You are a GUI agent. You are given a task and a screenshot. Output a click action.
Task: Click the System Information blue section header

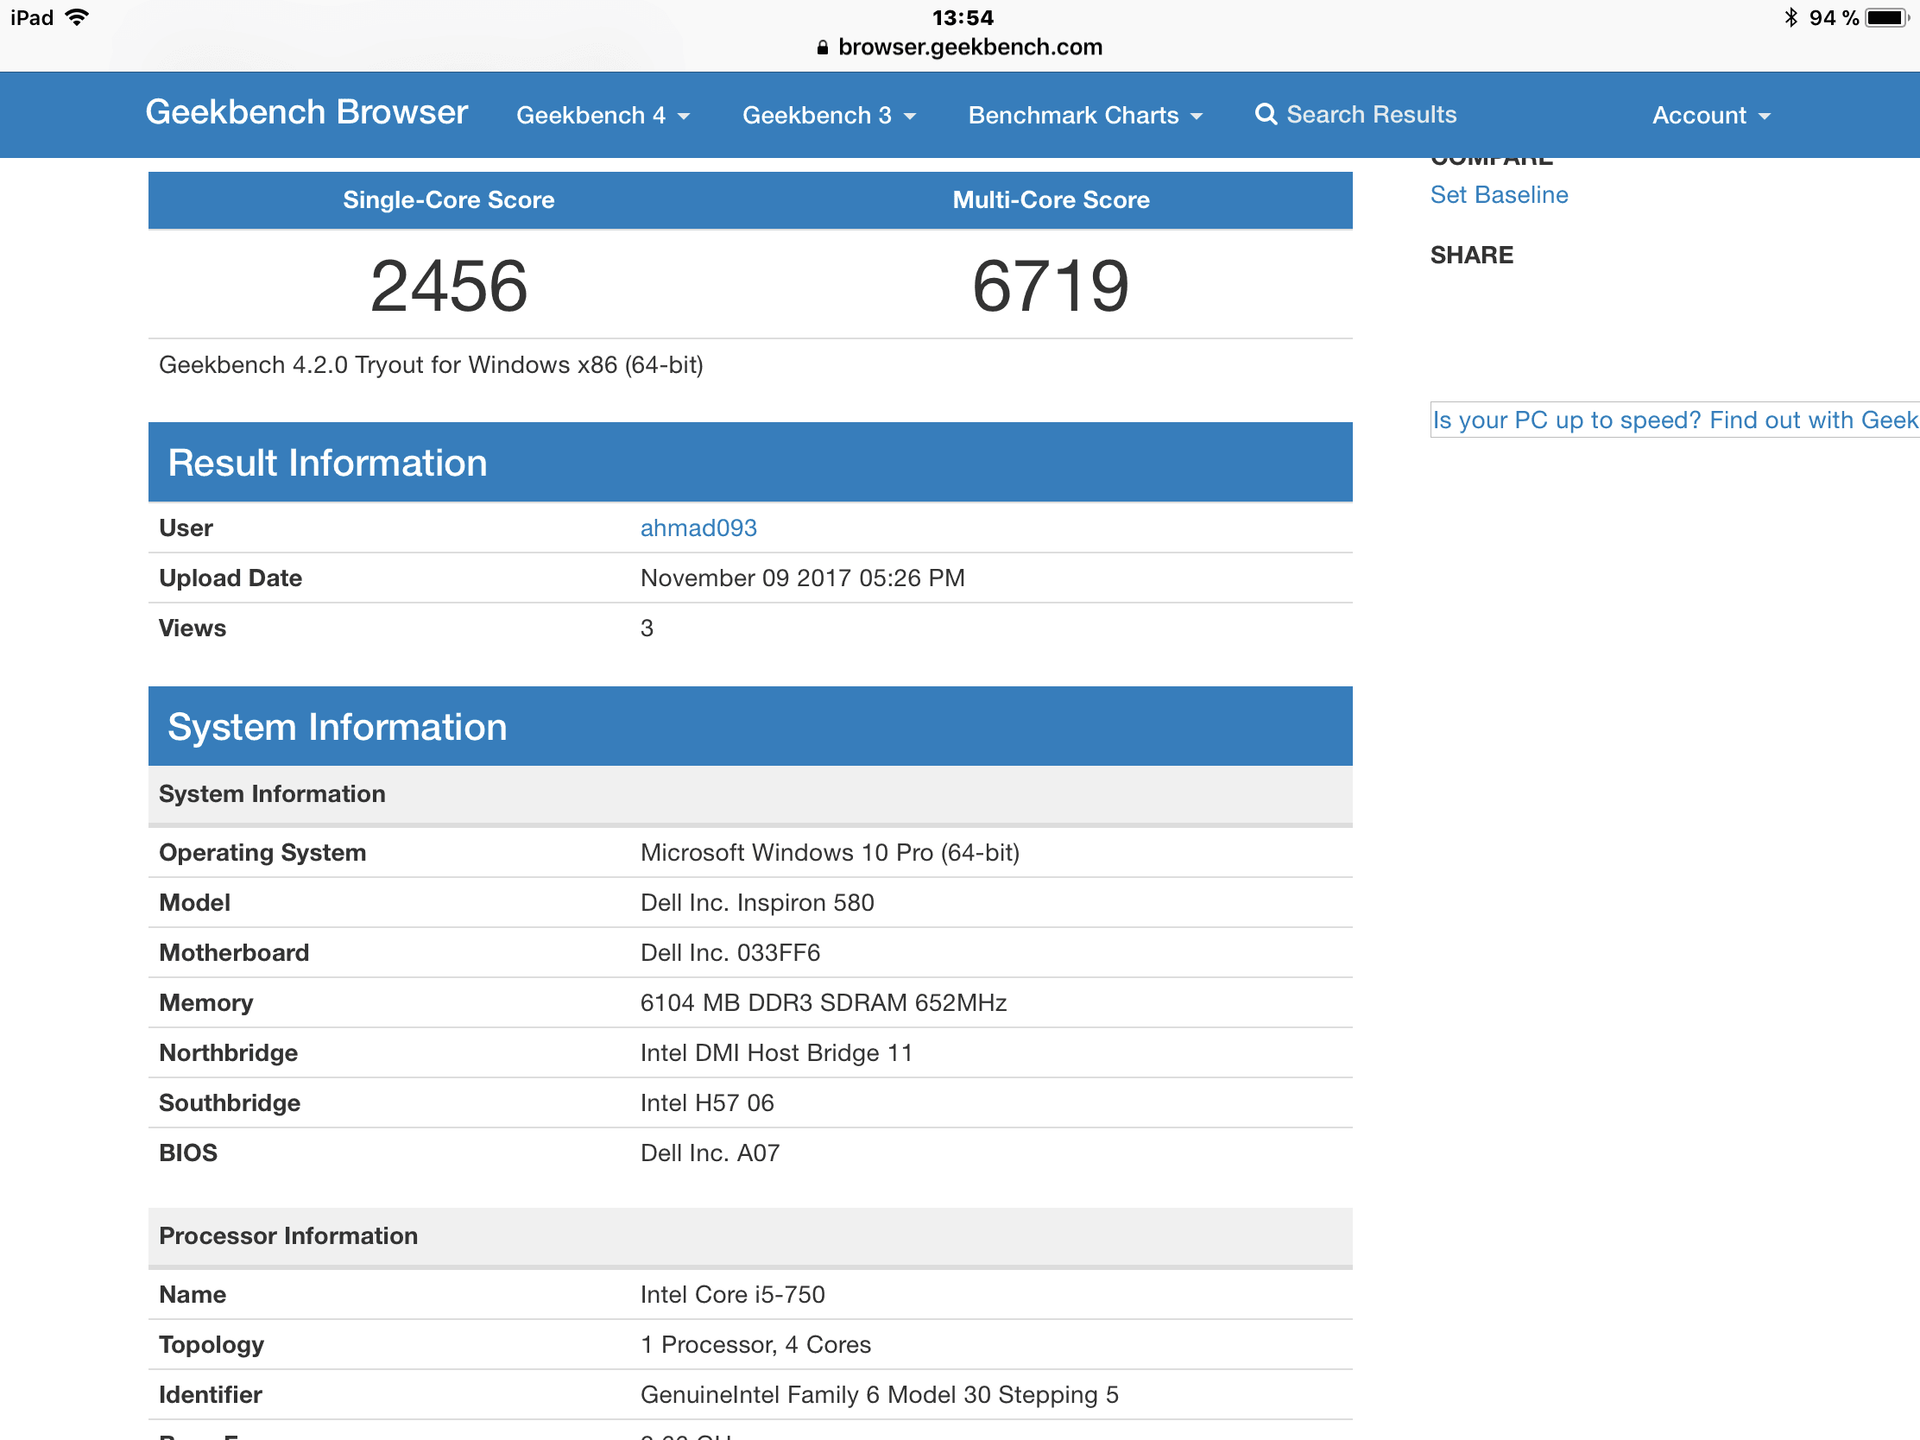click(x=750, y=726)
